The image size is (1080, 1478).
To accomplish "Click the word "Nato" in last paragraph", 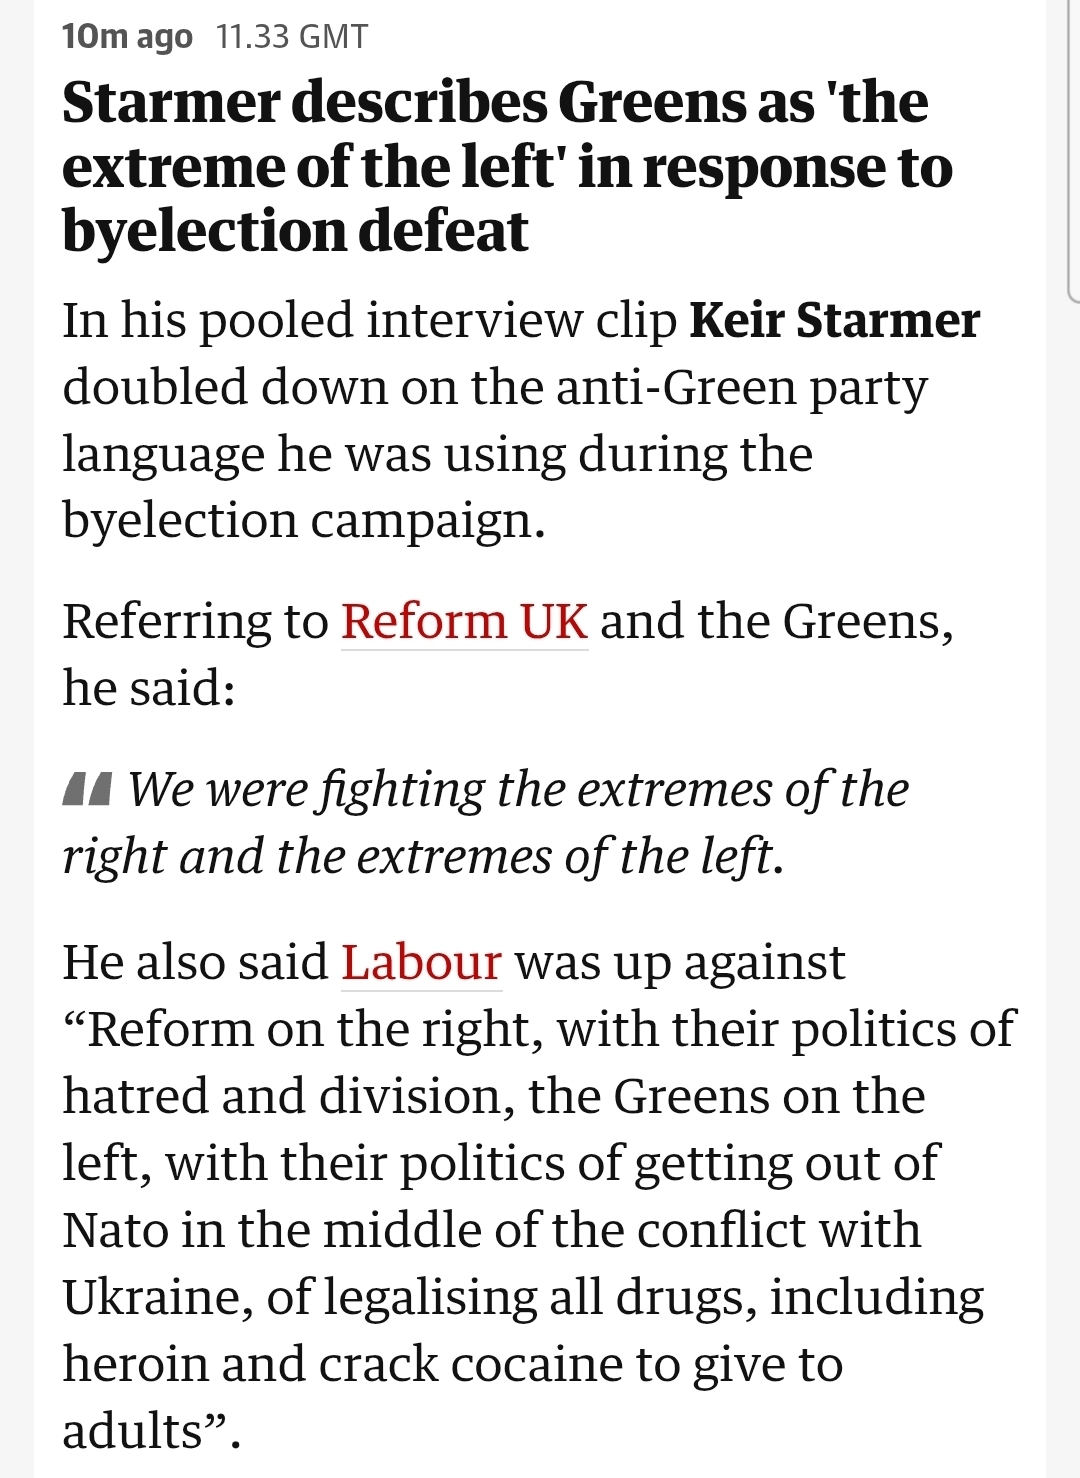I will (x=115, y=1230).
